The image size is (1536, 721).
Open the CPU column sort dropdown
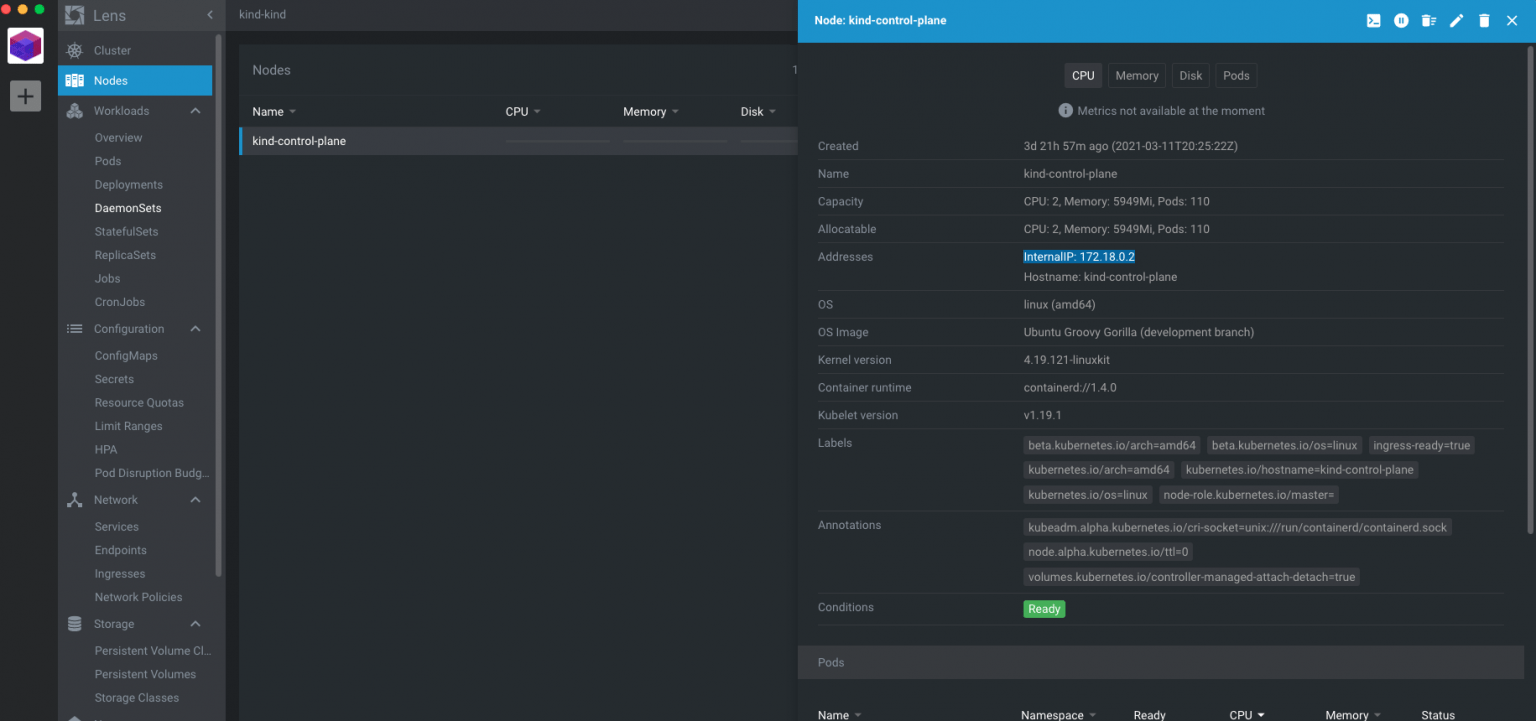(539, 111)
